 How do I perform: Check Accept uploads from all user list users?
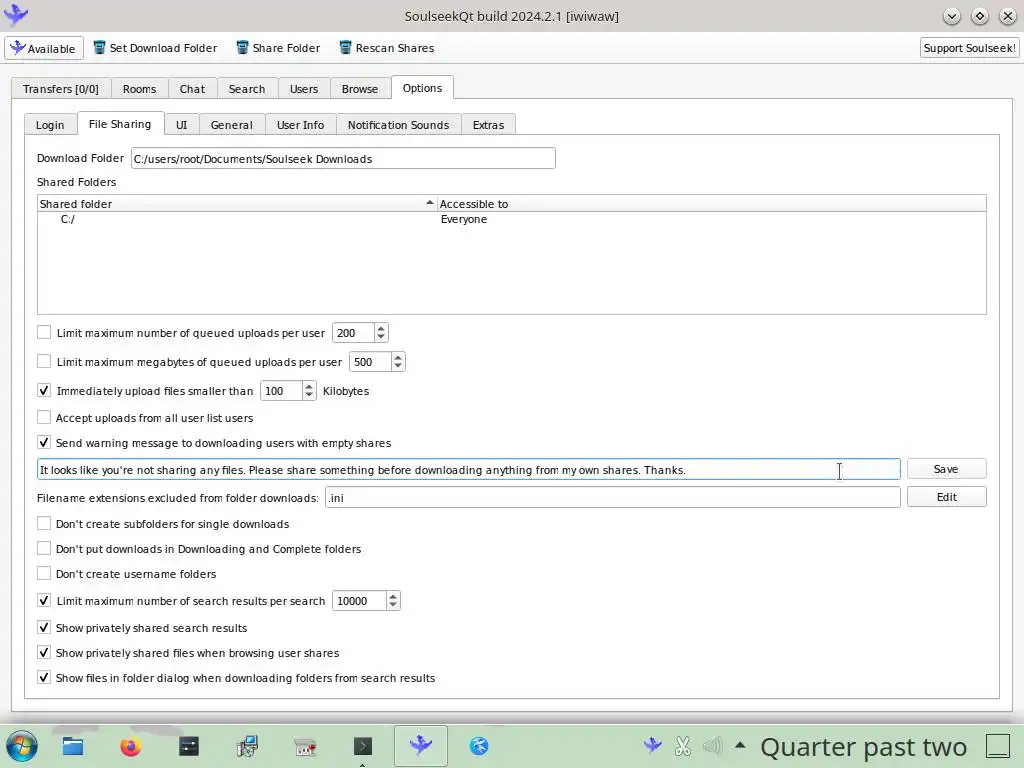tap(44, 417)
